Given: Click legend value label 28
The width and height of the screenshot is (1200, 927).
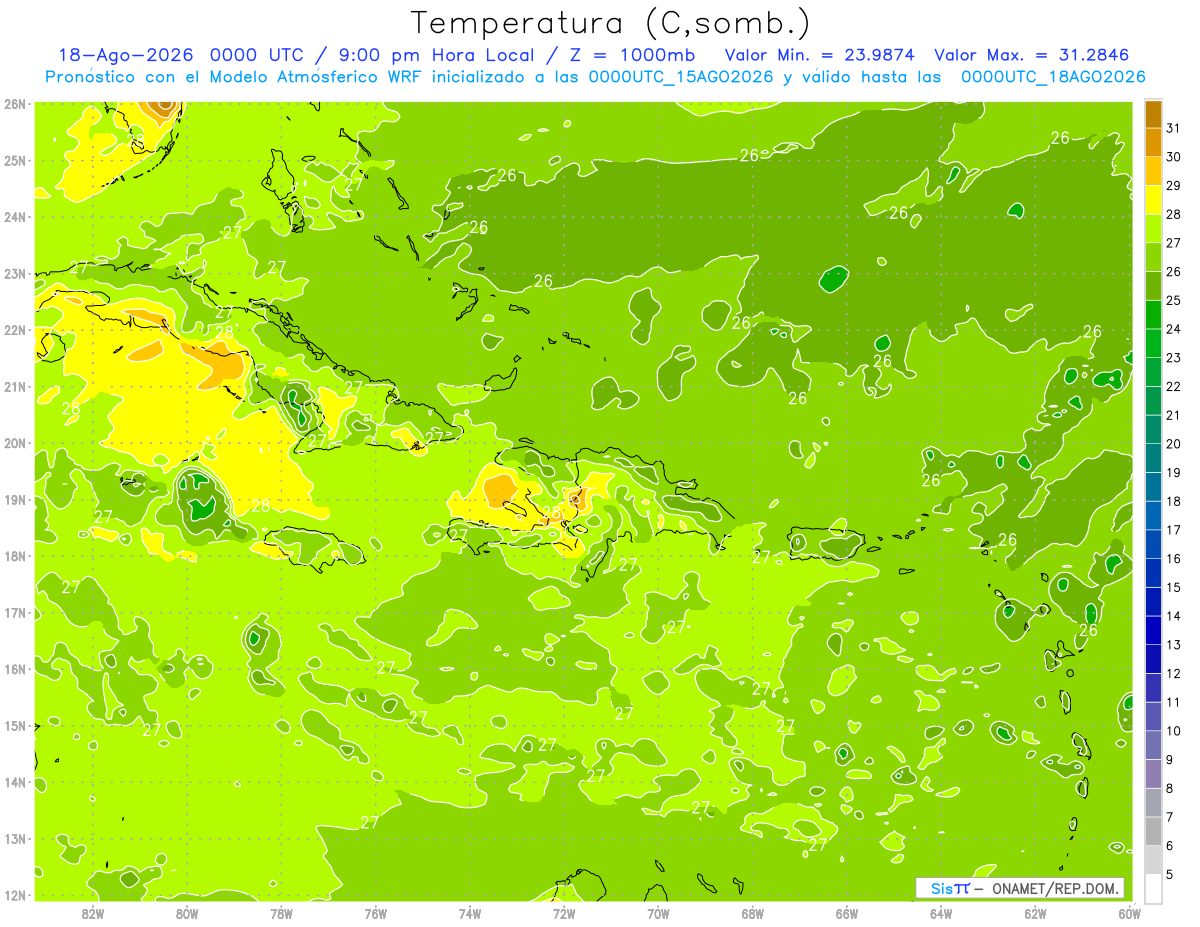Looking at the screenshot, I should (x=1173, y=214).
